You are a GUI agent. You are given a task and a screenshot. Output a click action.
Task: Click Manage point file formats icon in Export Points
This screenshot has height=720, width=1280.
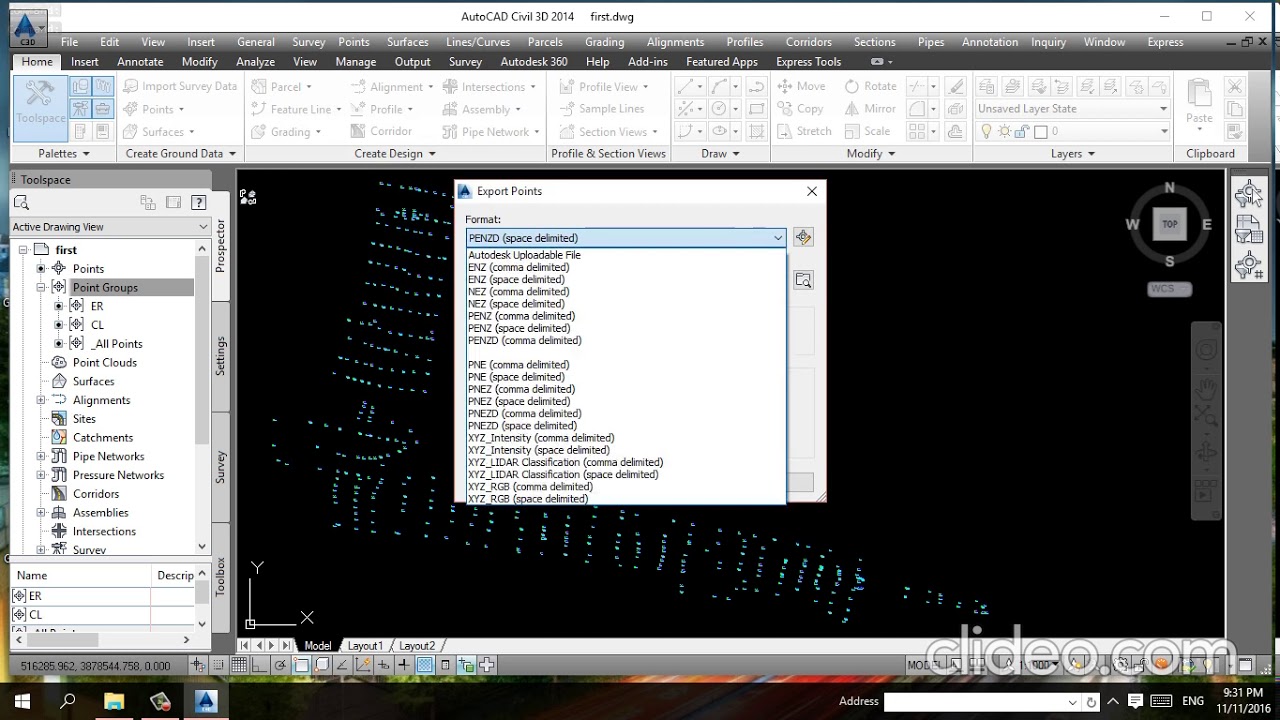pos(803,237)
